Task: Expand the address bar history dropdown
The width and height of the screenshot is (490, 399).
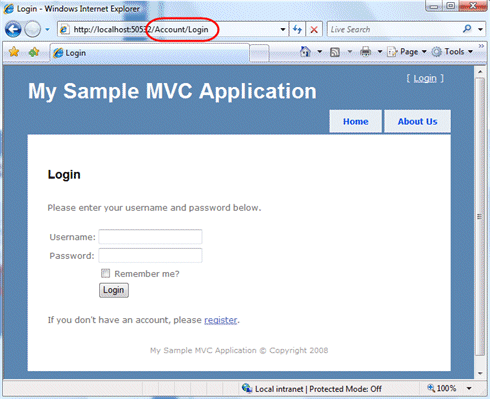Action: [283, 30]
